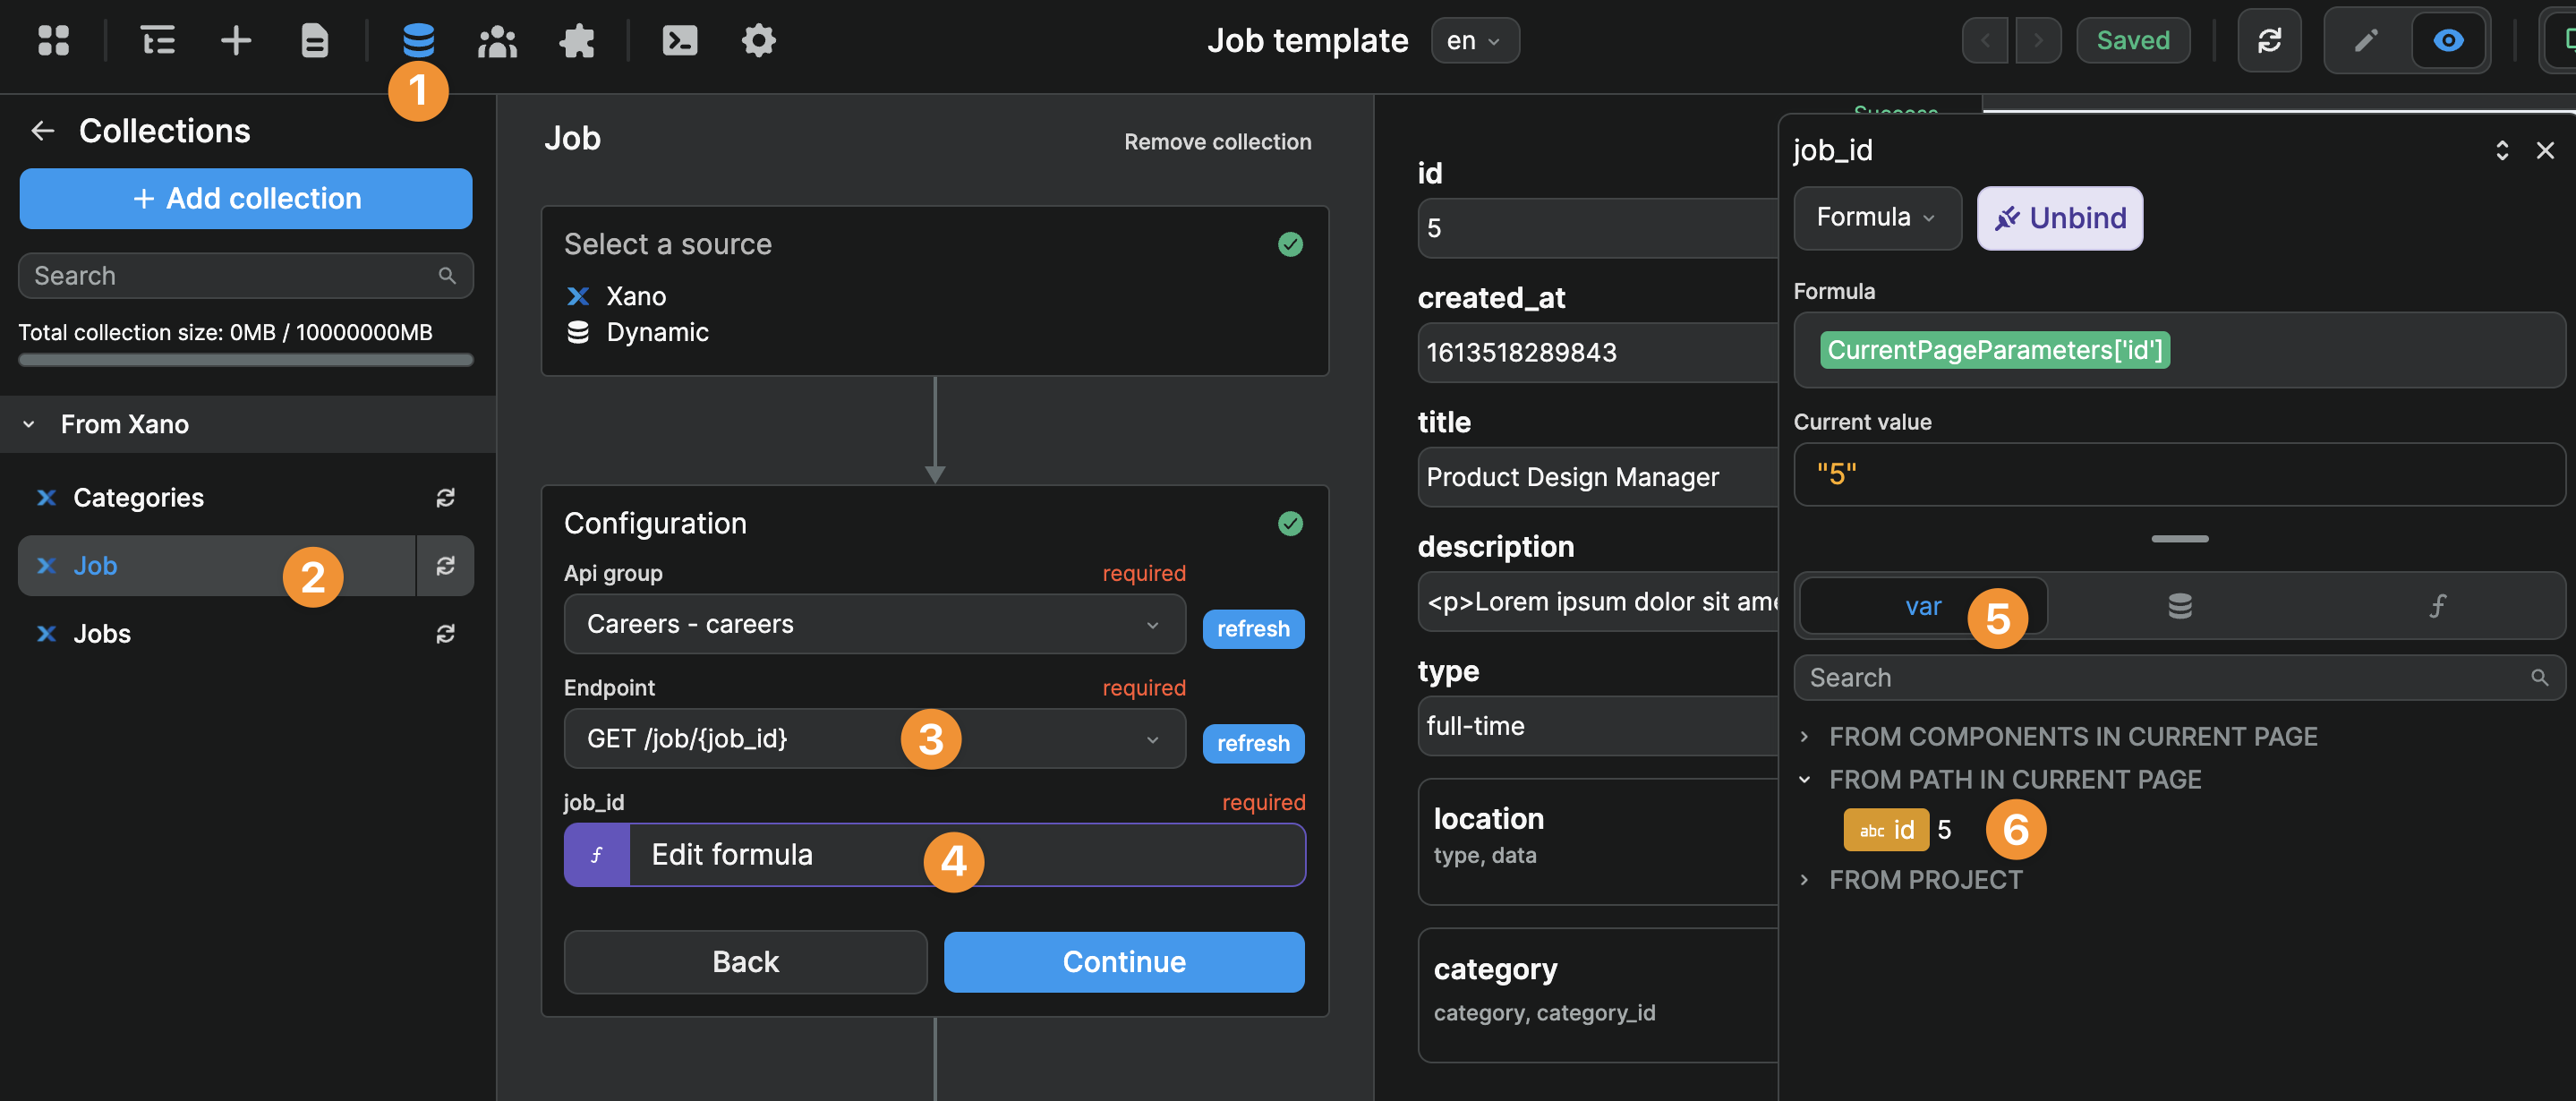
Task: Open the users and roles icon
Action: [x=497, y=41]
